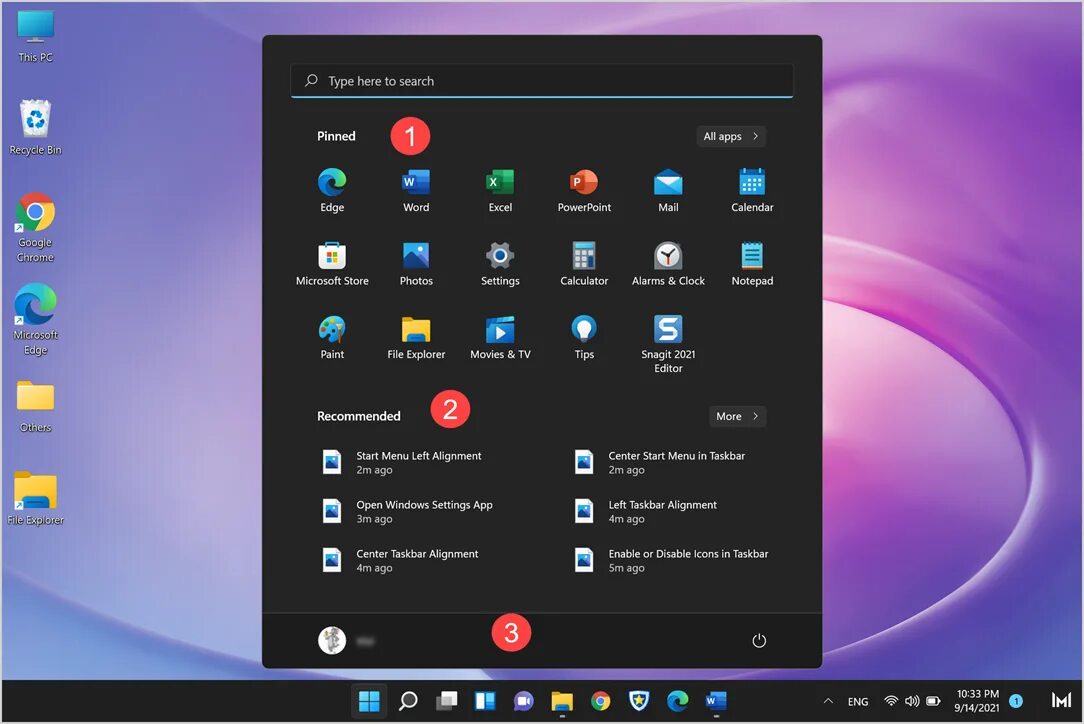Open Task View on the taskbar

(x=447, y=701)
